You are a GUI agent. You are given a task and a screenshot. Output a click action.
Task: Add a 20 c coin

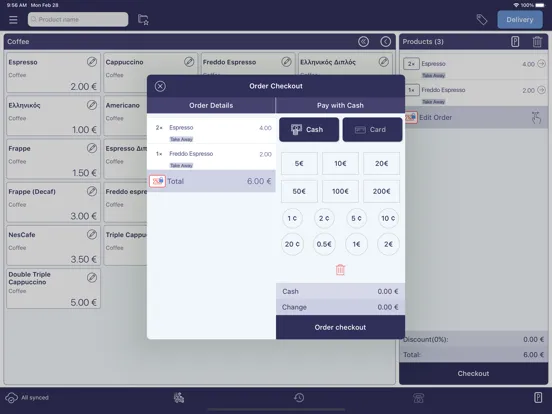pos(292,244)
